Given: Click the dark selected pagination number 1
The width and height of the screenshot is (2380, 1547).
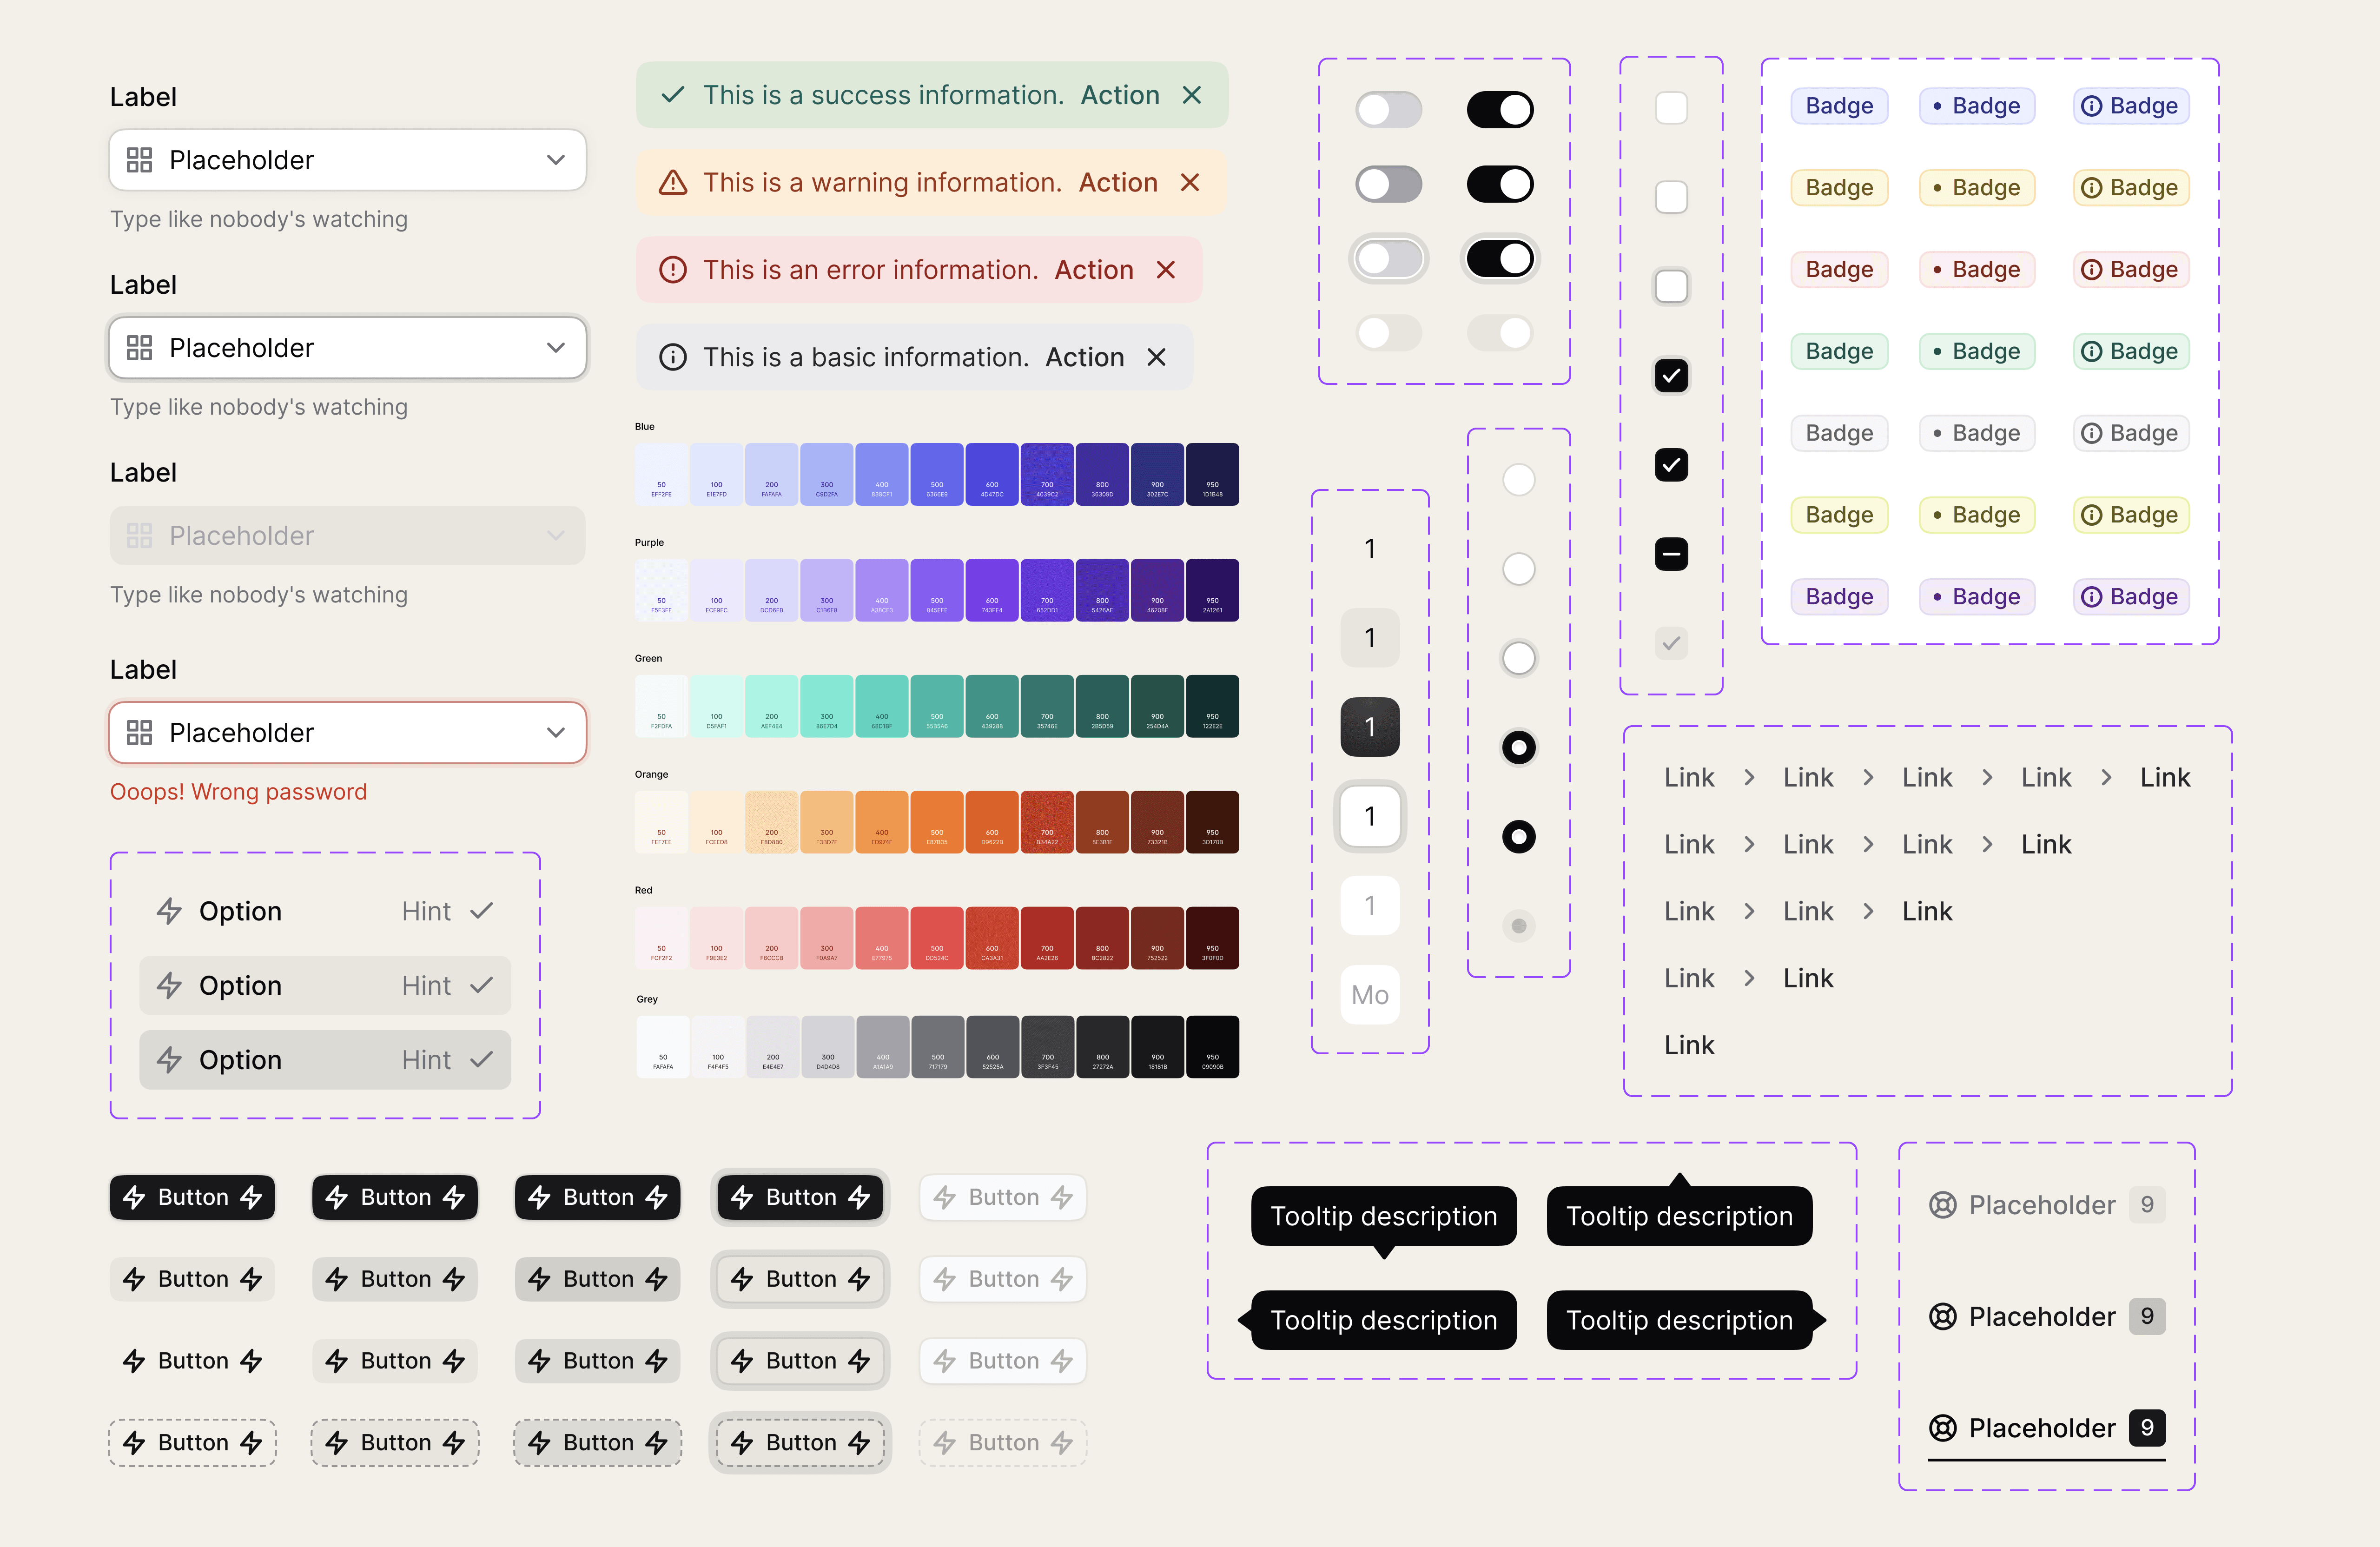Looking at the screenshot, I should [x=1369, y=727].
